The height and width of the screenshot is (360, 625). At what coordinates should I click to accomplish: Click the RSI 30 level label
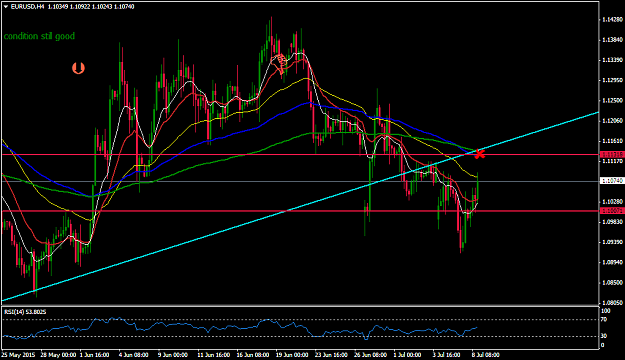pos(604,336)
